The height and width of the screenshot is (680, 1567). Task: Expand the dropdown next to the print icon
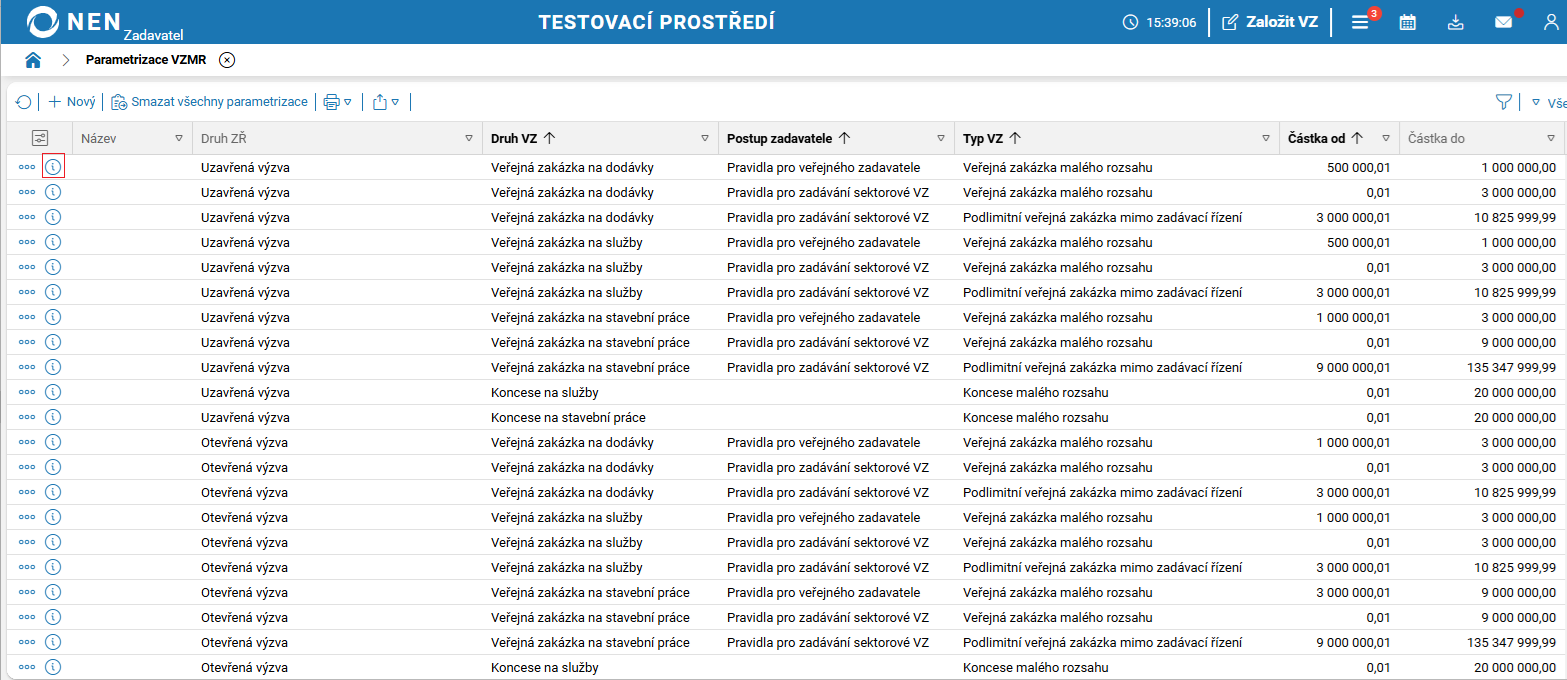tap(349, 101)
